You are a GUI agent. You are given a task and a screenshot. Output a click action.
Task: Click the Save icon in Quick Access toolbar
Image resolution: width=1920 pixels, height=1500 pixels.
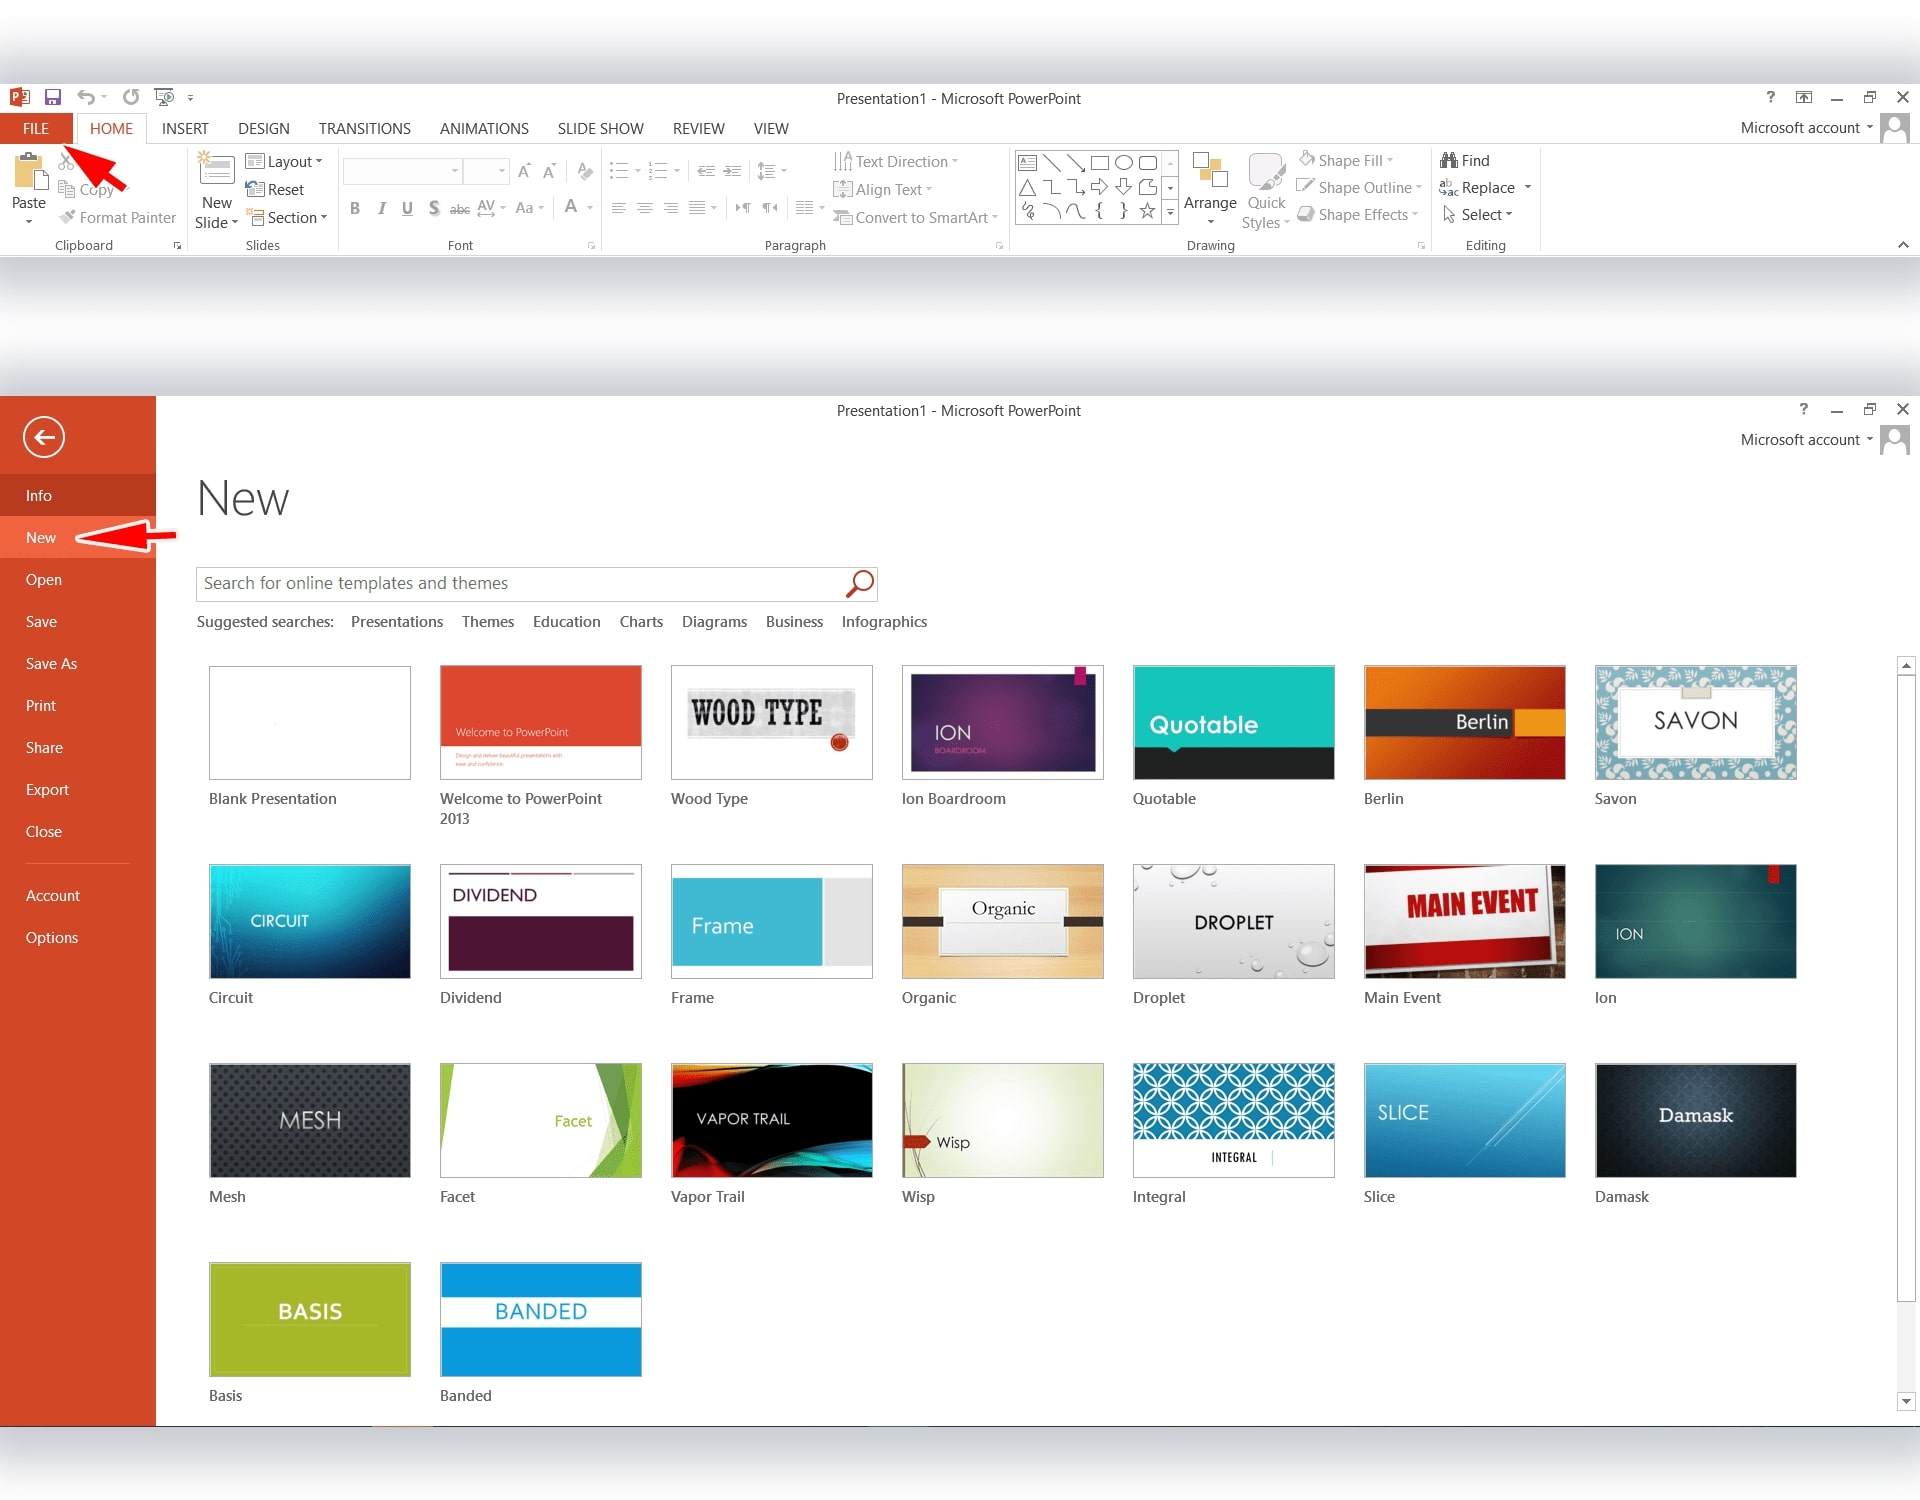(x=53, y=97)
